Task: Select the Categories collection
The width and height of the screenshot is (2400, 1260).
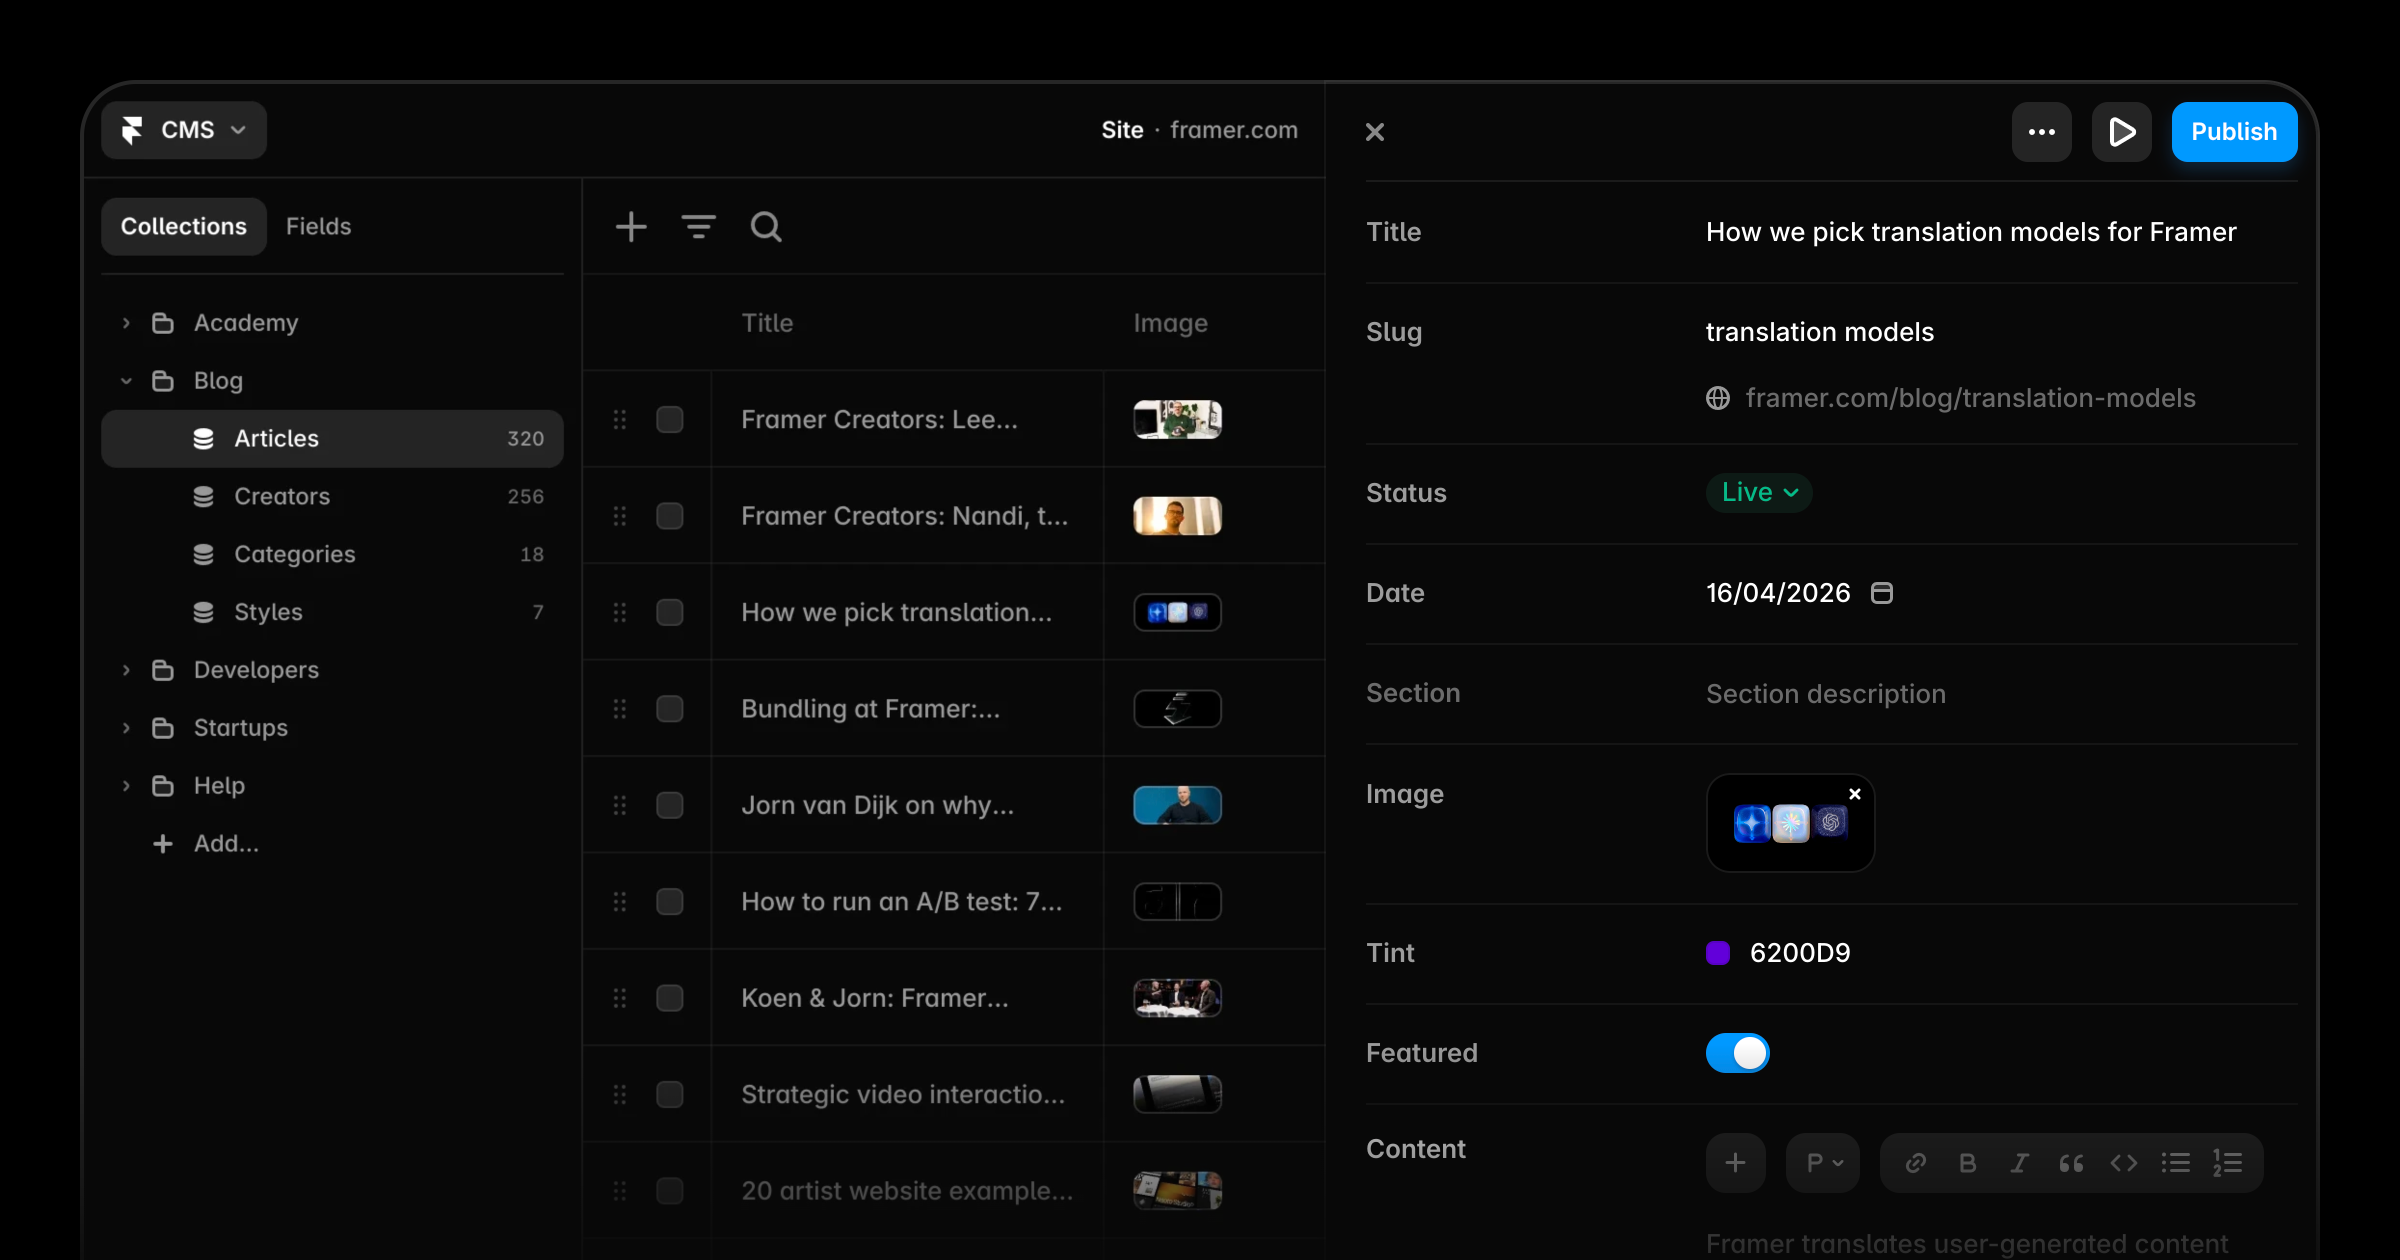Action: [333, 554]
